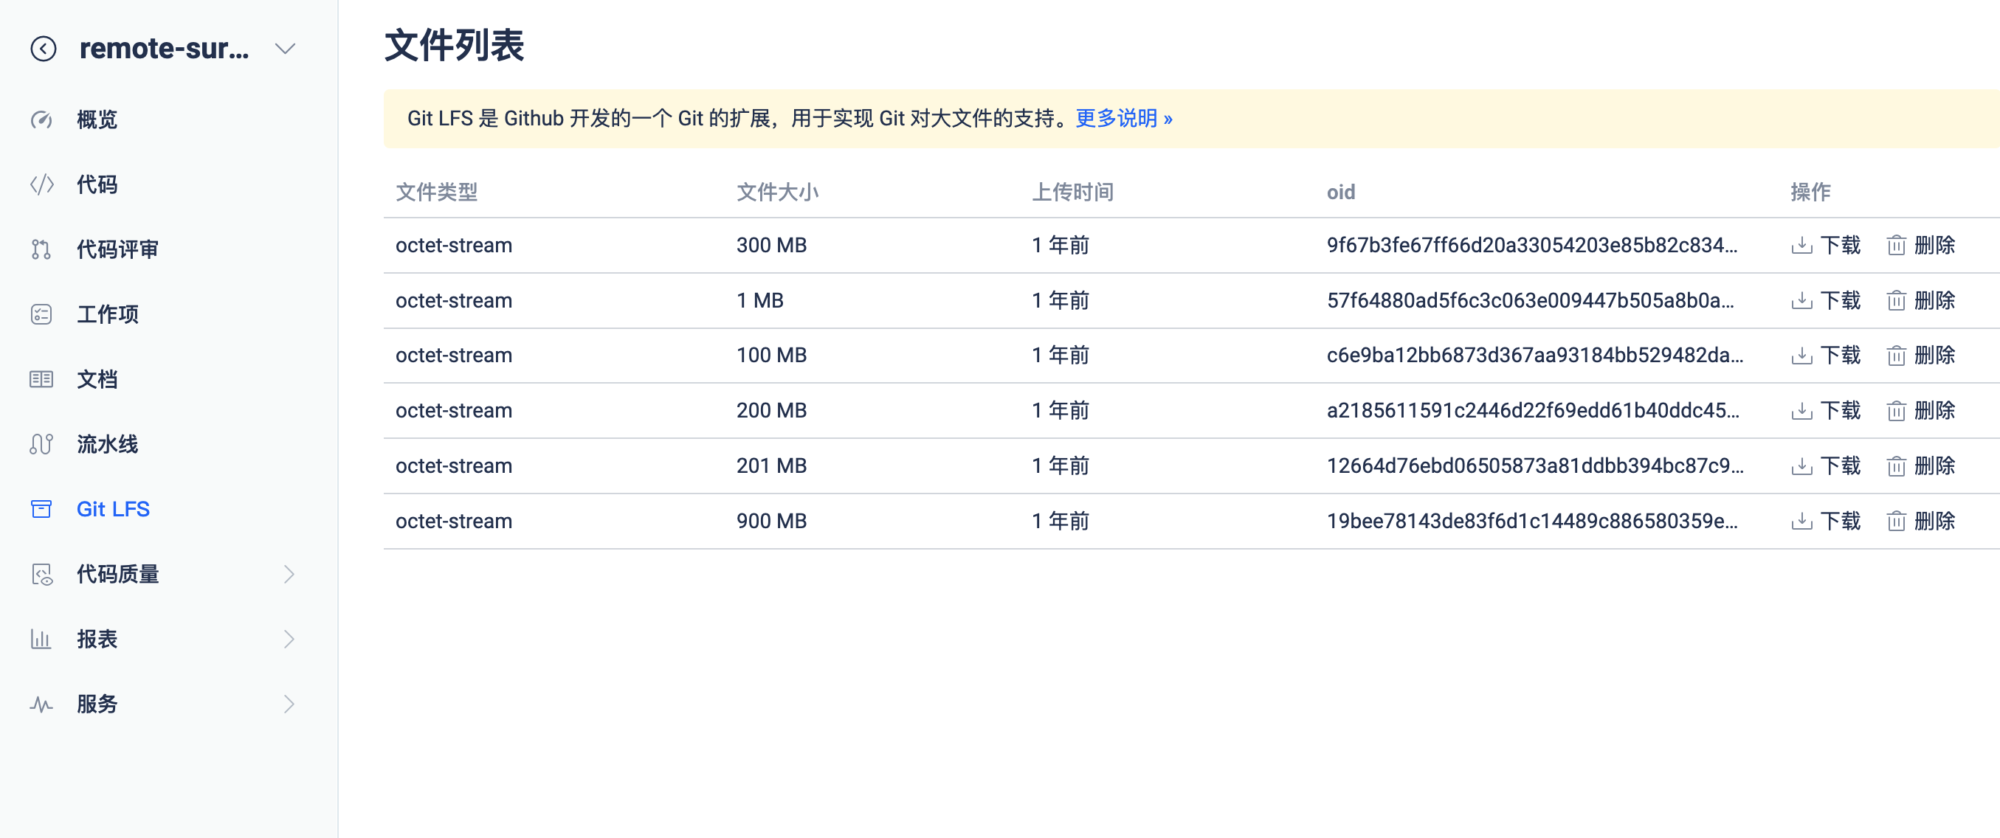This screenshot has height=838, width=2000.
Task: Click the 服务 pulse icon
Action: (x=41, y=704)
